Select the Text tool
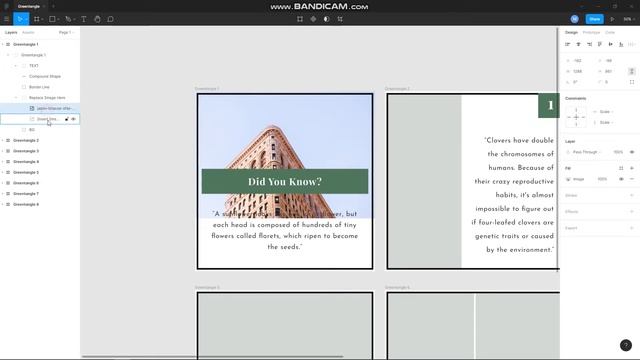 point(84,19)
